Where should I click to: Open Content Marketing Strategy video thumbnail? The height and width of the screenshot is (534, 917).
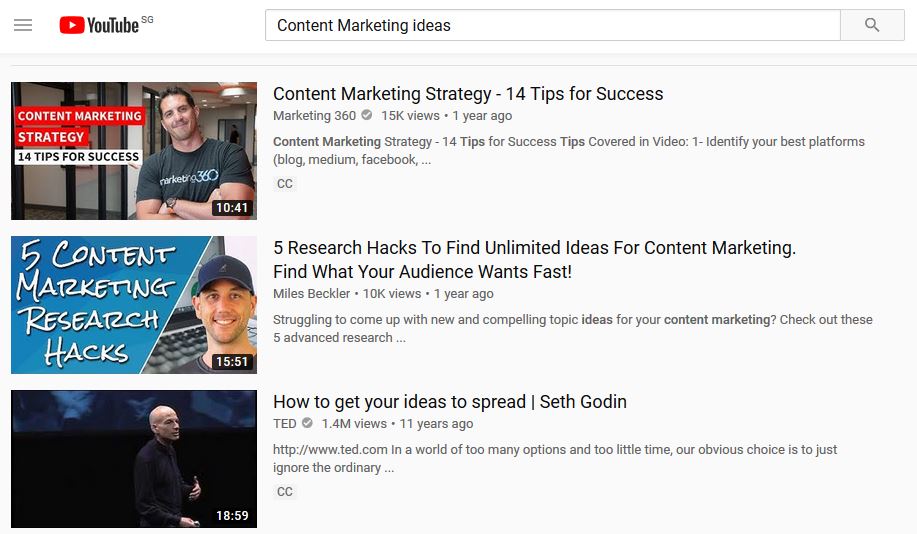134,151
